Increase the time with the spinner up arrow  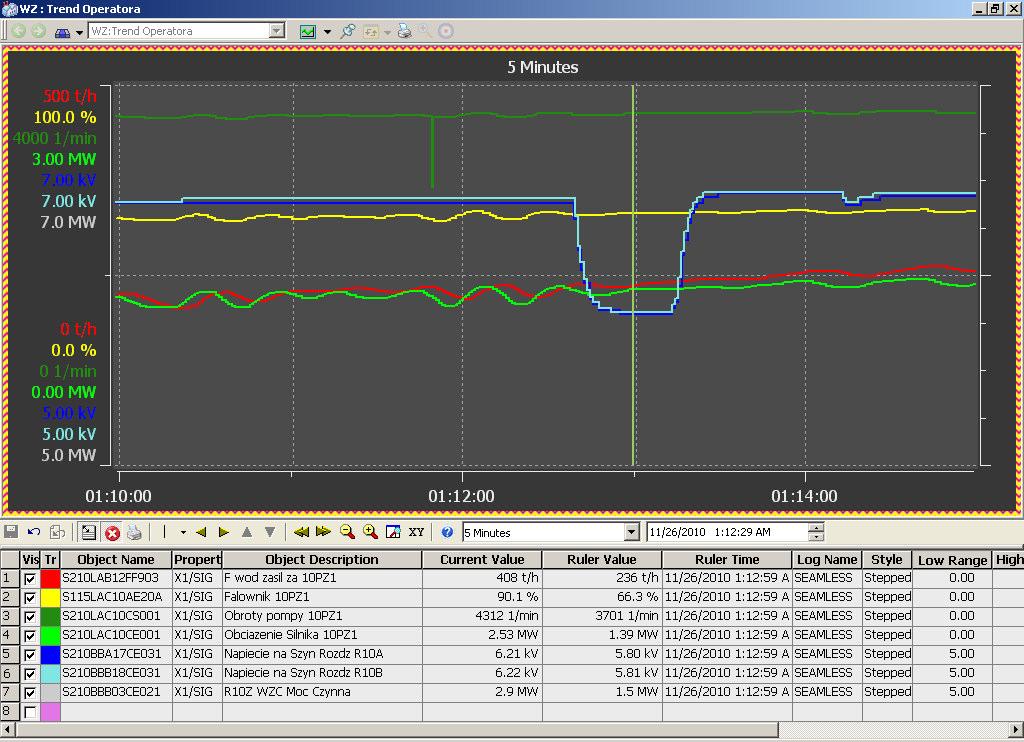(x=816, y=528)
